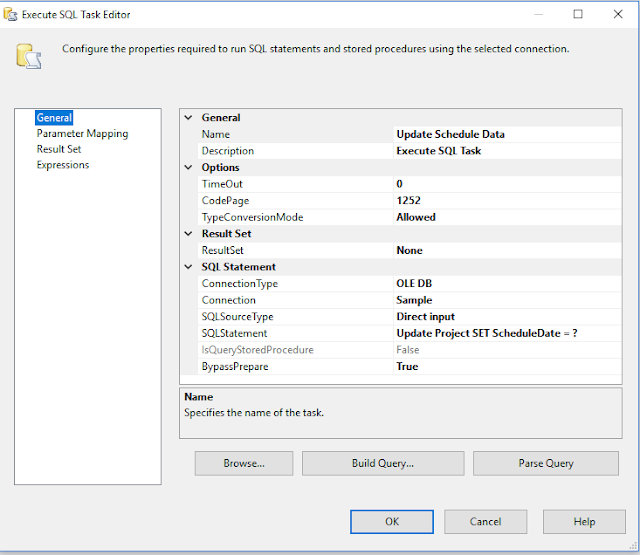Open the Parameter Mapping page
The height and width of the screenshot is (555, 640).
tap(82, 134)
